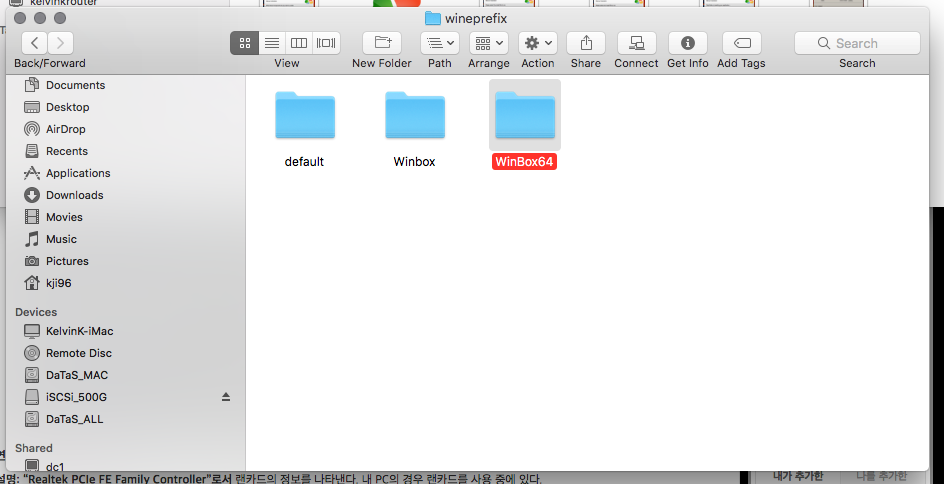Select the WinBox64 folder icon
Viewport: 944px width, 484px height.
coord(525,115)
